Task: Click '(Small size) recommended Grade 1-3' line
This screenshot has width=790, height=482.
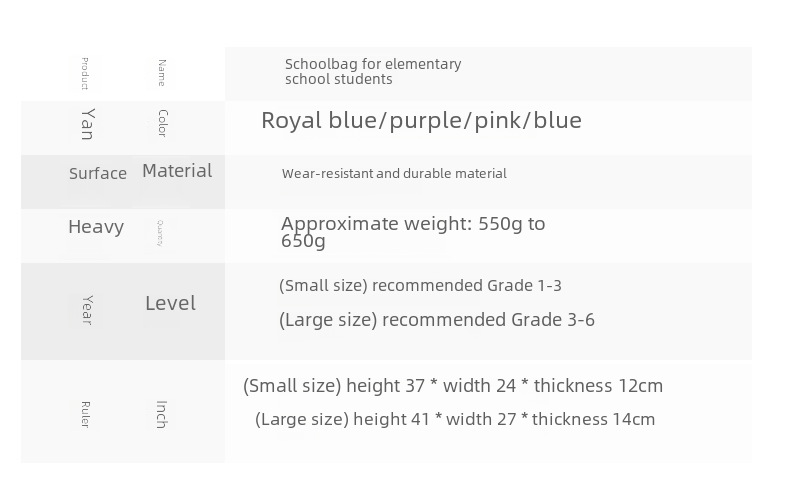Action: point(420,286)
